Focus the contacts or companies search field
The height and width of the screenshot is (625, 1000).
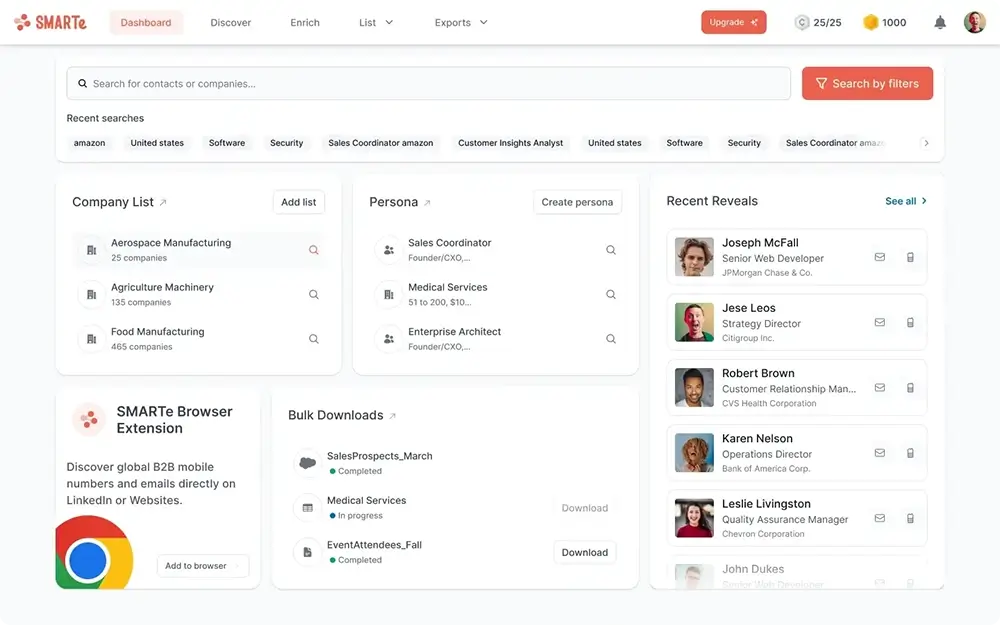pos(429,84)
